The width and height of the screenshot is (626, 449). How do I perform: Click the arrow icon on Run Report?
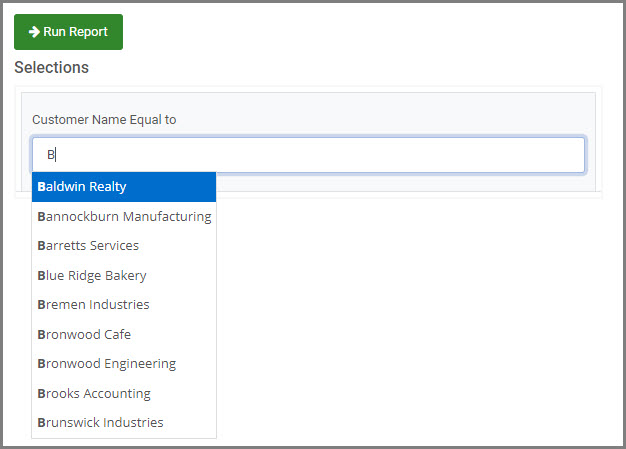[x=34, y=32]
